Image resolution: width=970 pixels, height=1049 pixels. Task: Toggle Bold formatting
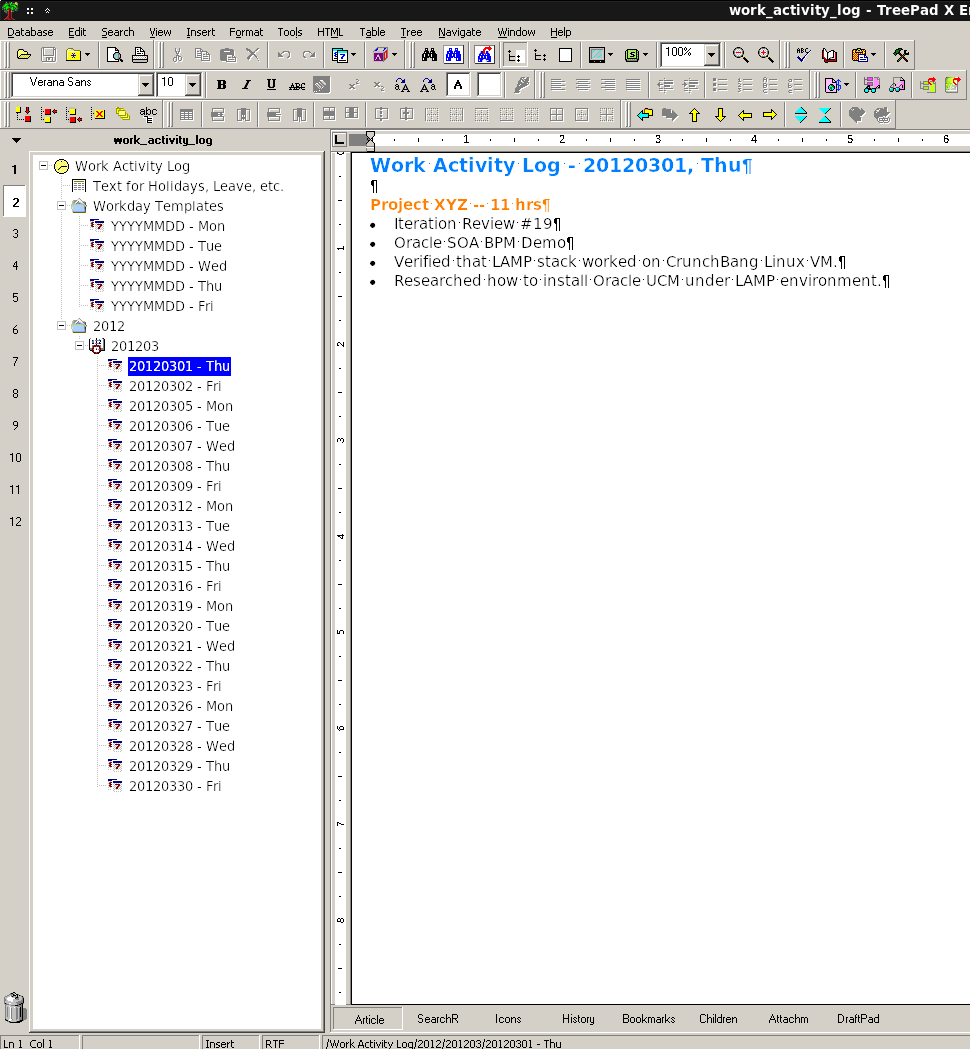point(221,85)
